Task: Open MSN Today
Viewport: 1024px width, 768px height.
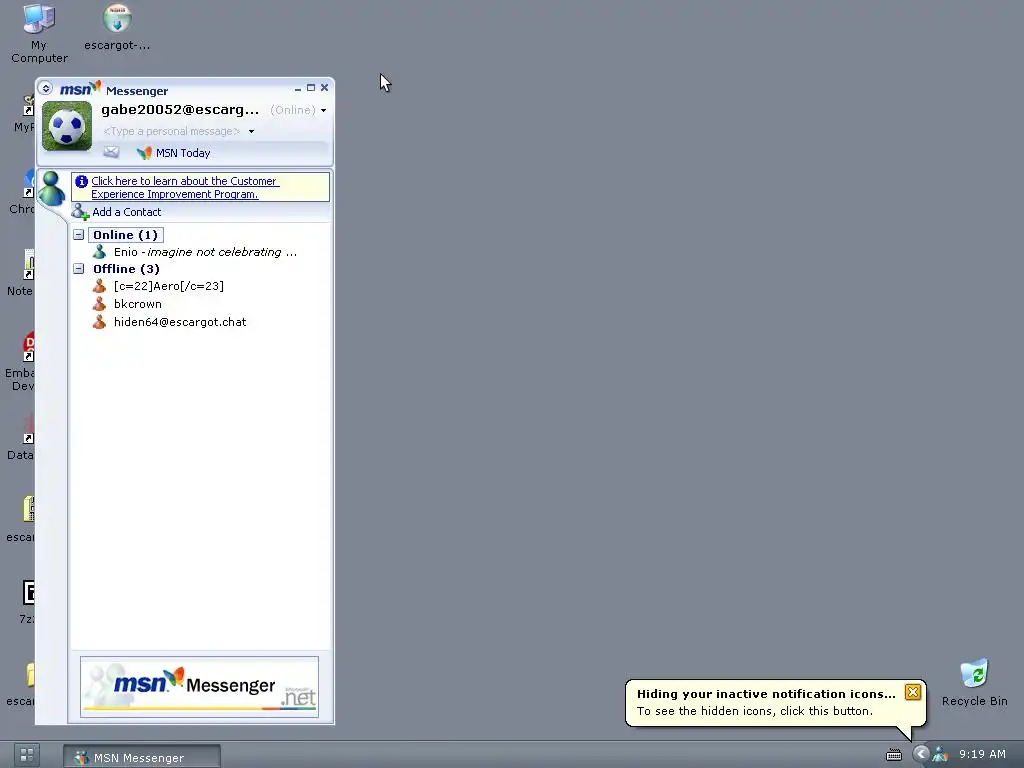Action: point(183,153)
